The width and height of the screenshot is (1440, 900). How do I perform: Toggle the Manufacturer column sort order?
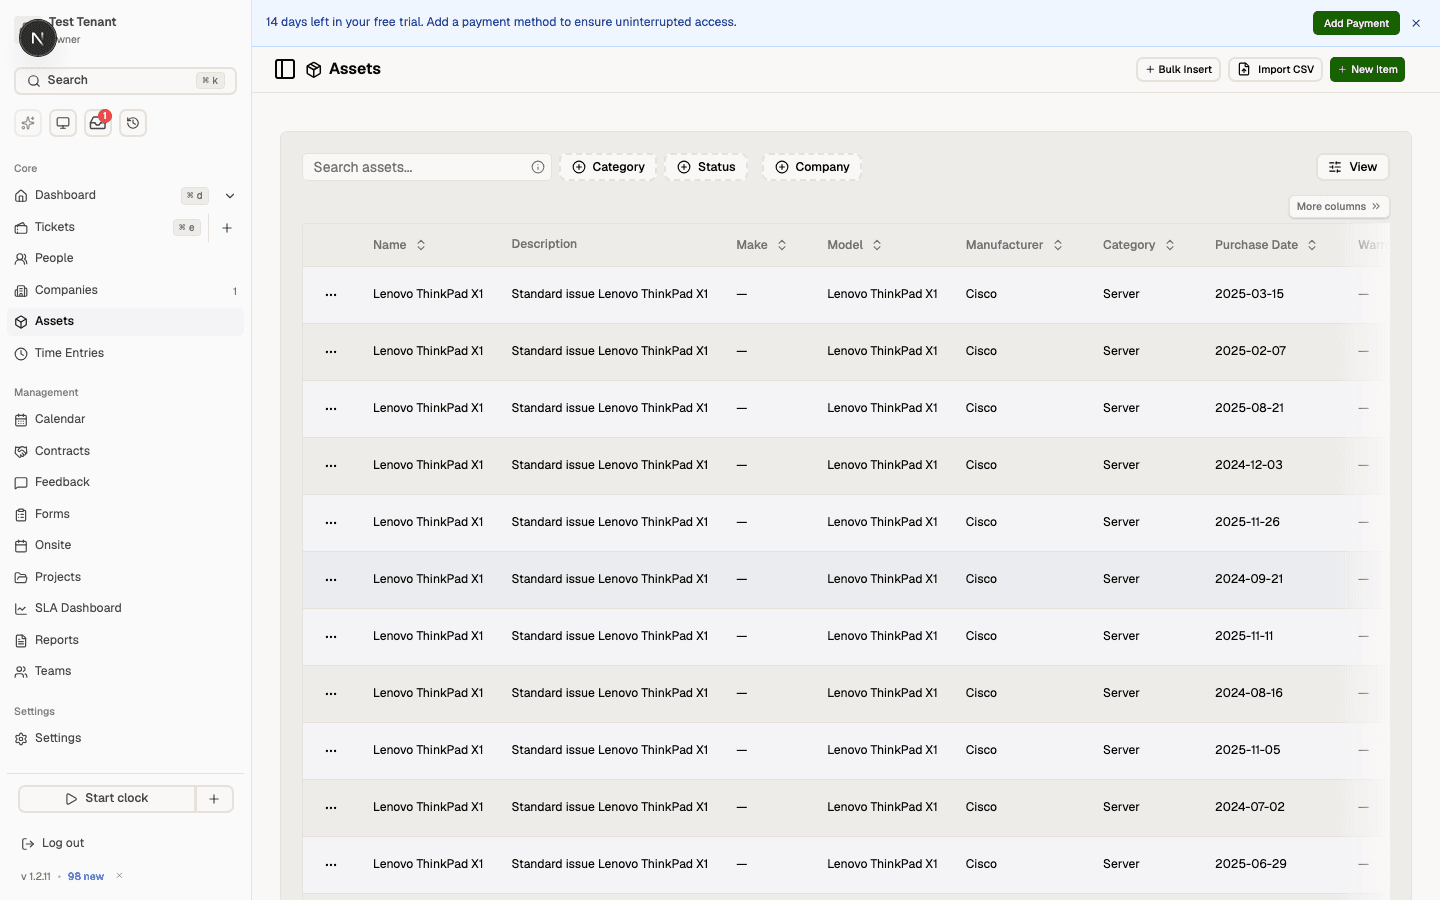click(x=1057, y=244)
